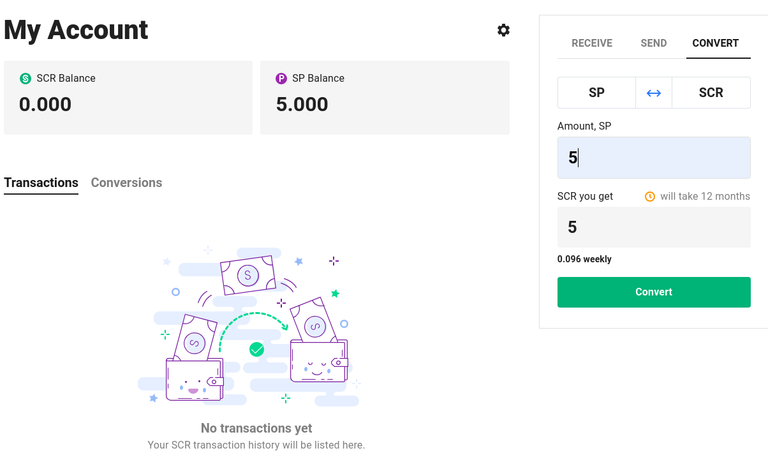768x471 pixels.
Task: Switch to the Receive tab
Action: [x=591, y=44]
